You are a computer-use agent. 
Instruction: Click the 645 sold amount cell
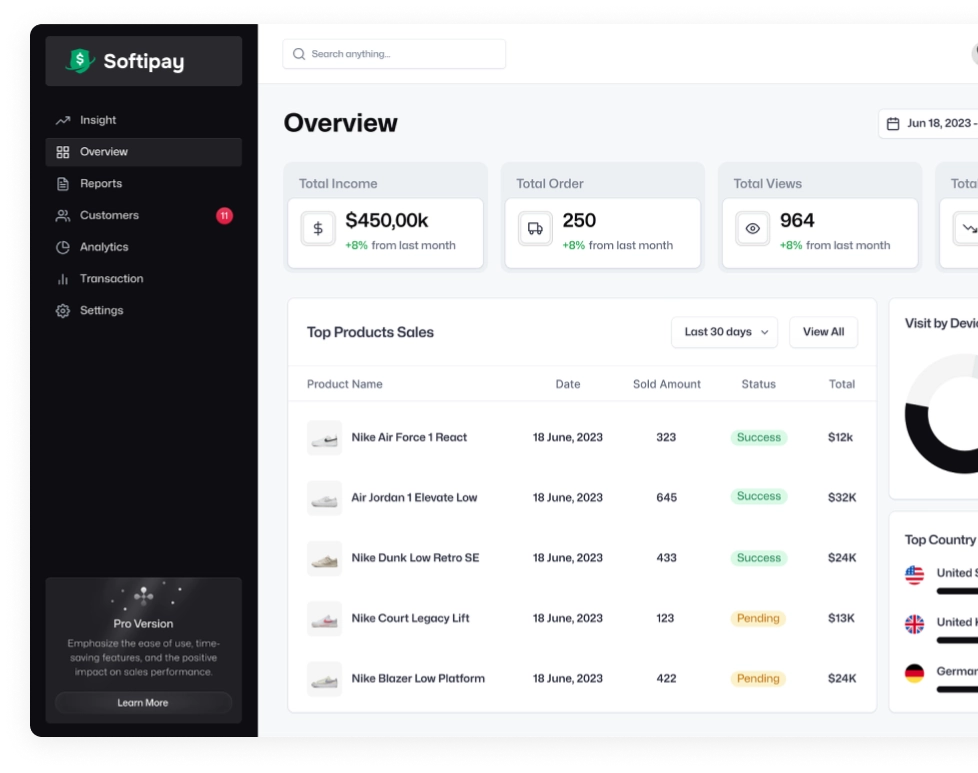[666, 498]
